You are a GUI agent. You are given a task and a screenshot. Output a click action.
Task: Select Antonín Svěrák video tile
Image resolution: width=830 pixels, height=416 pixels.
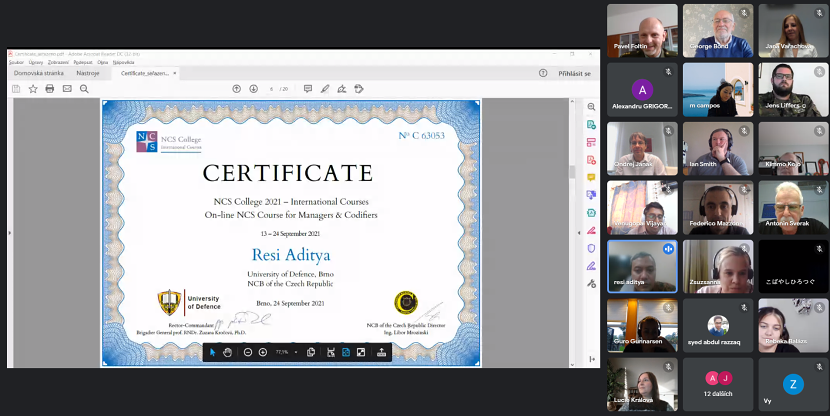(x=793, y=207)
